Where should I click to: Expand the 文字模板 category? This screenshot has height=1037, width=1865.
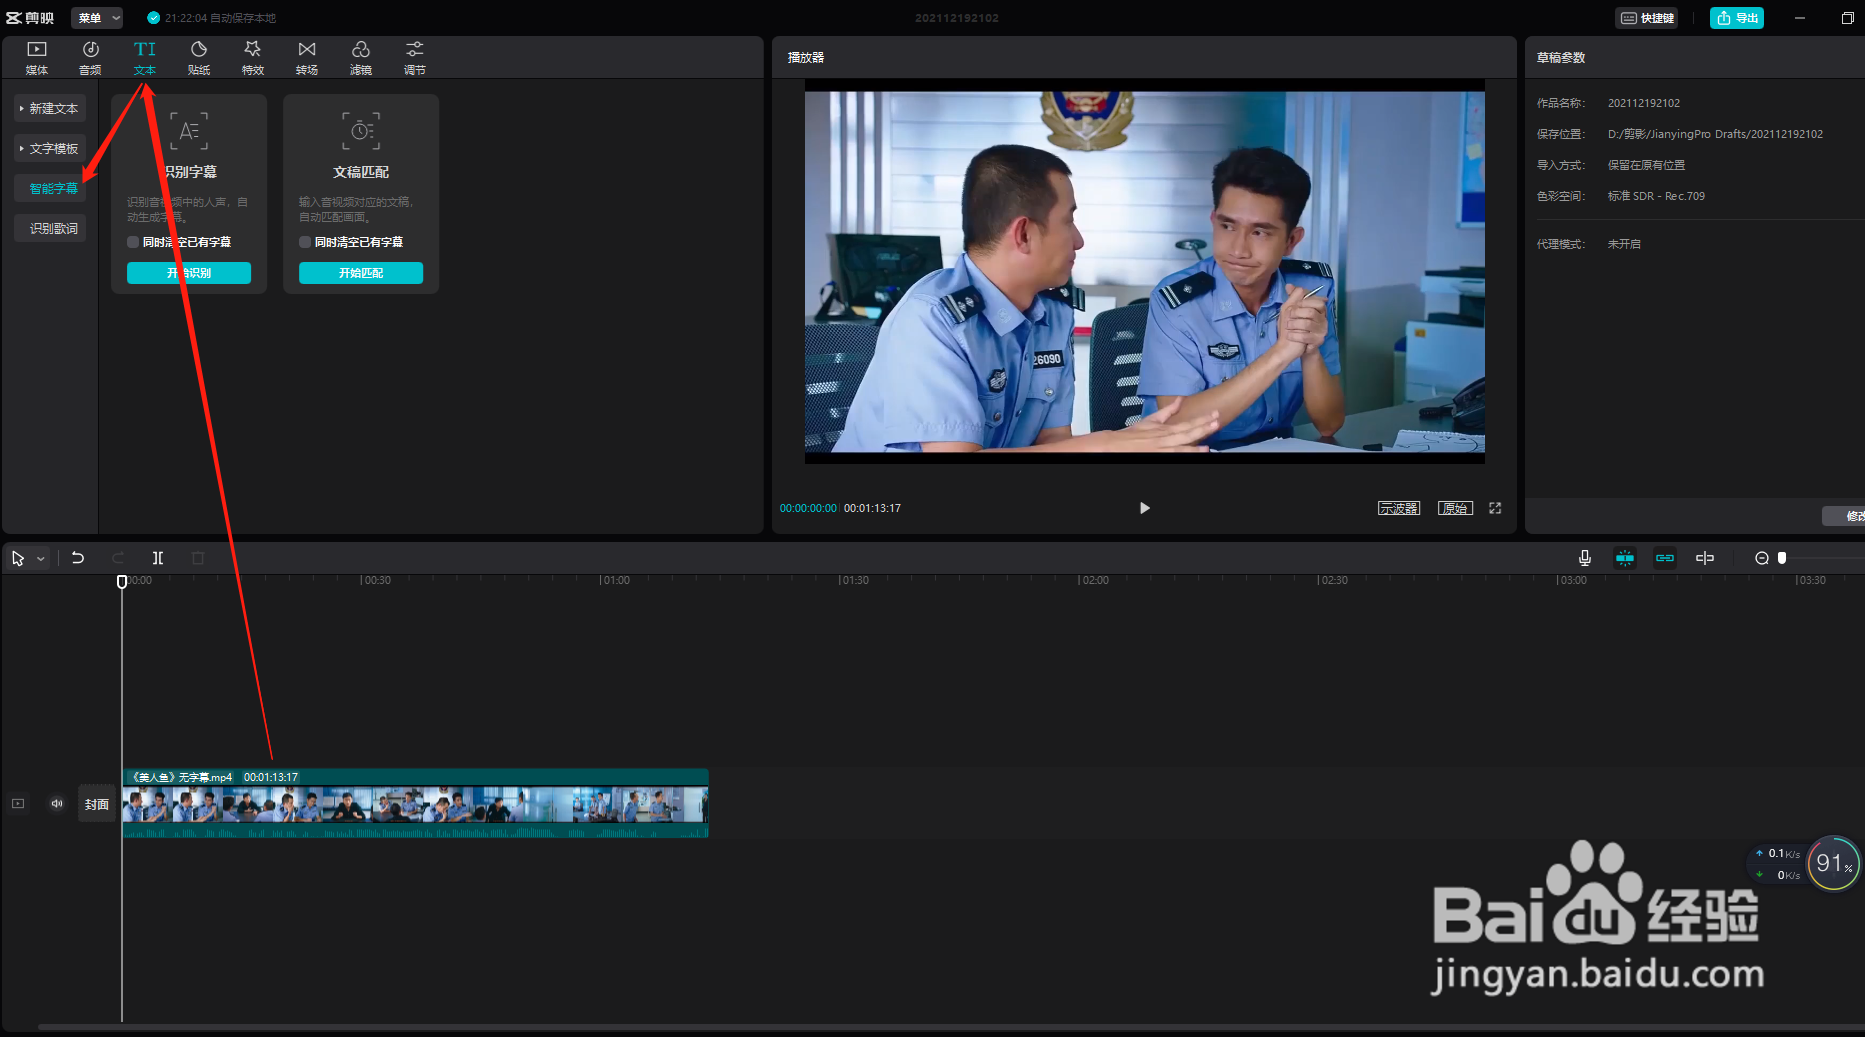coord(50,148)
